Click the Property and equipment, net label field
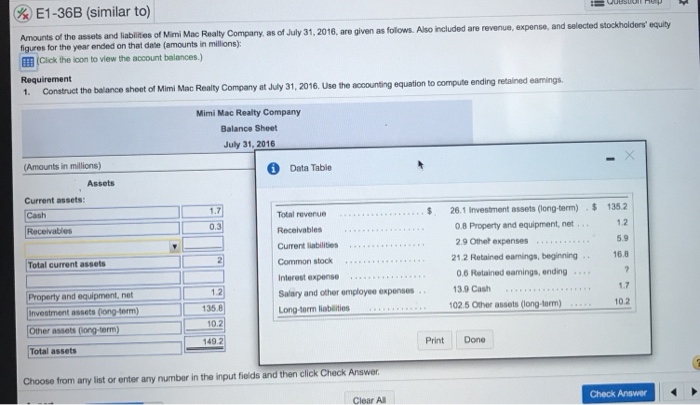Image resolution: width=700 pixels, height=405 pixels. click(104, 295)
